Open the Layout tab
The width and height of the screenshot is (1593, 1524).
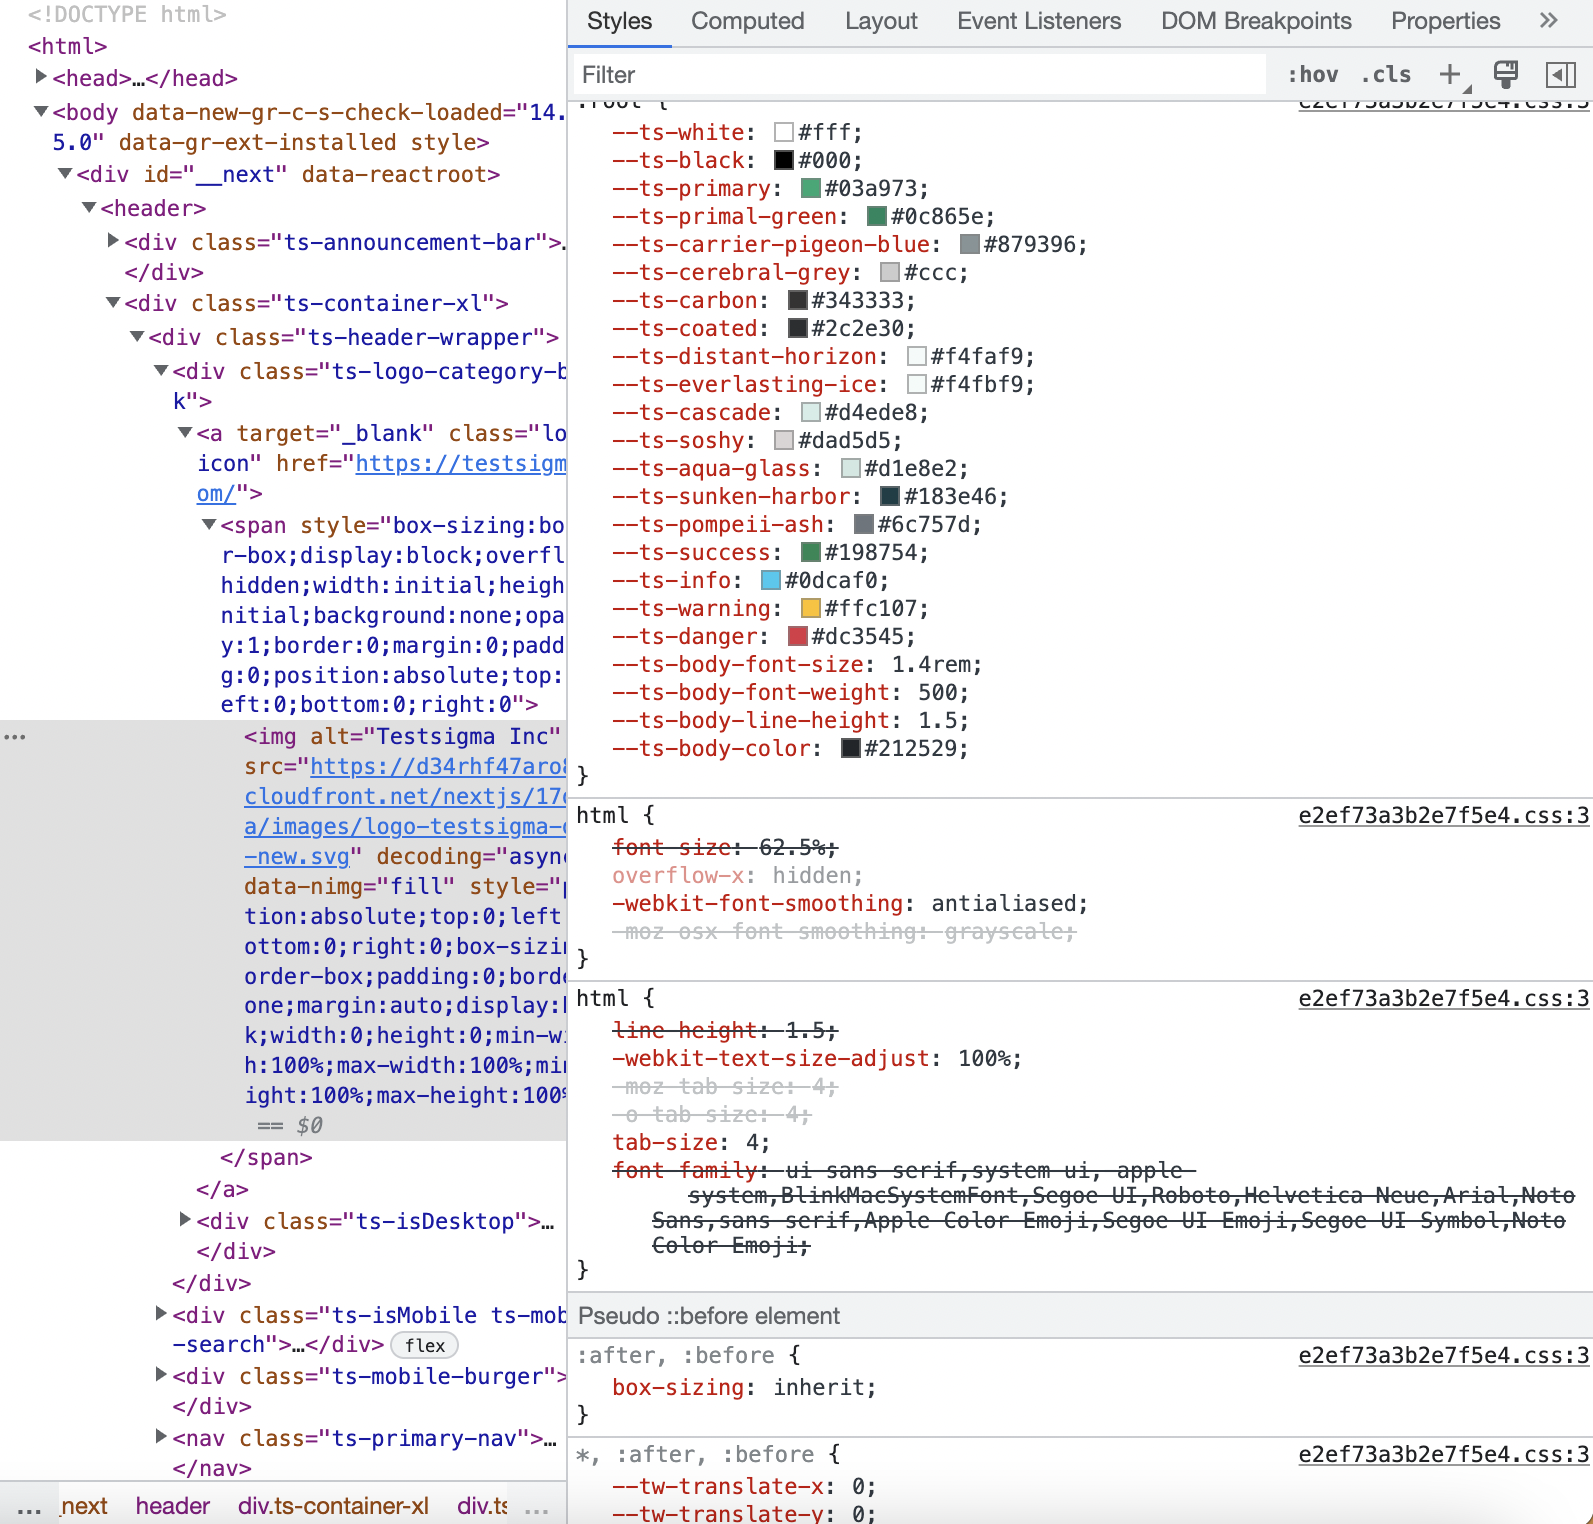coord(881,21)
